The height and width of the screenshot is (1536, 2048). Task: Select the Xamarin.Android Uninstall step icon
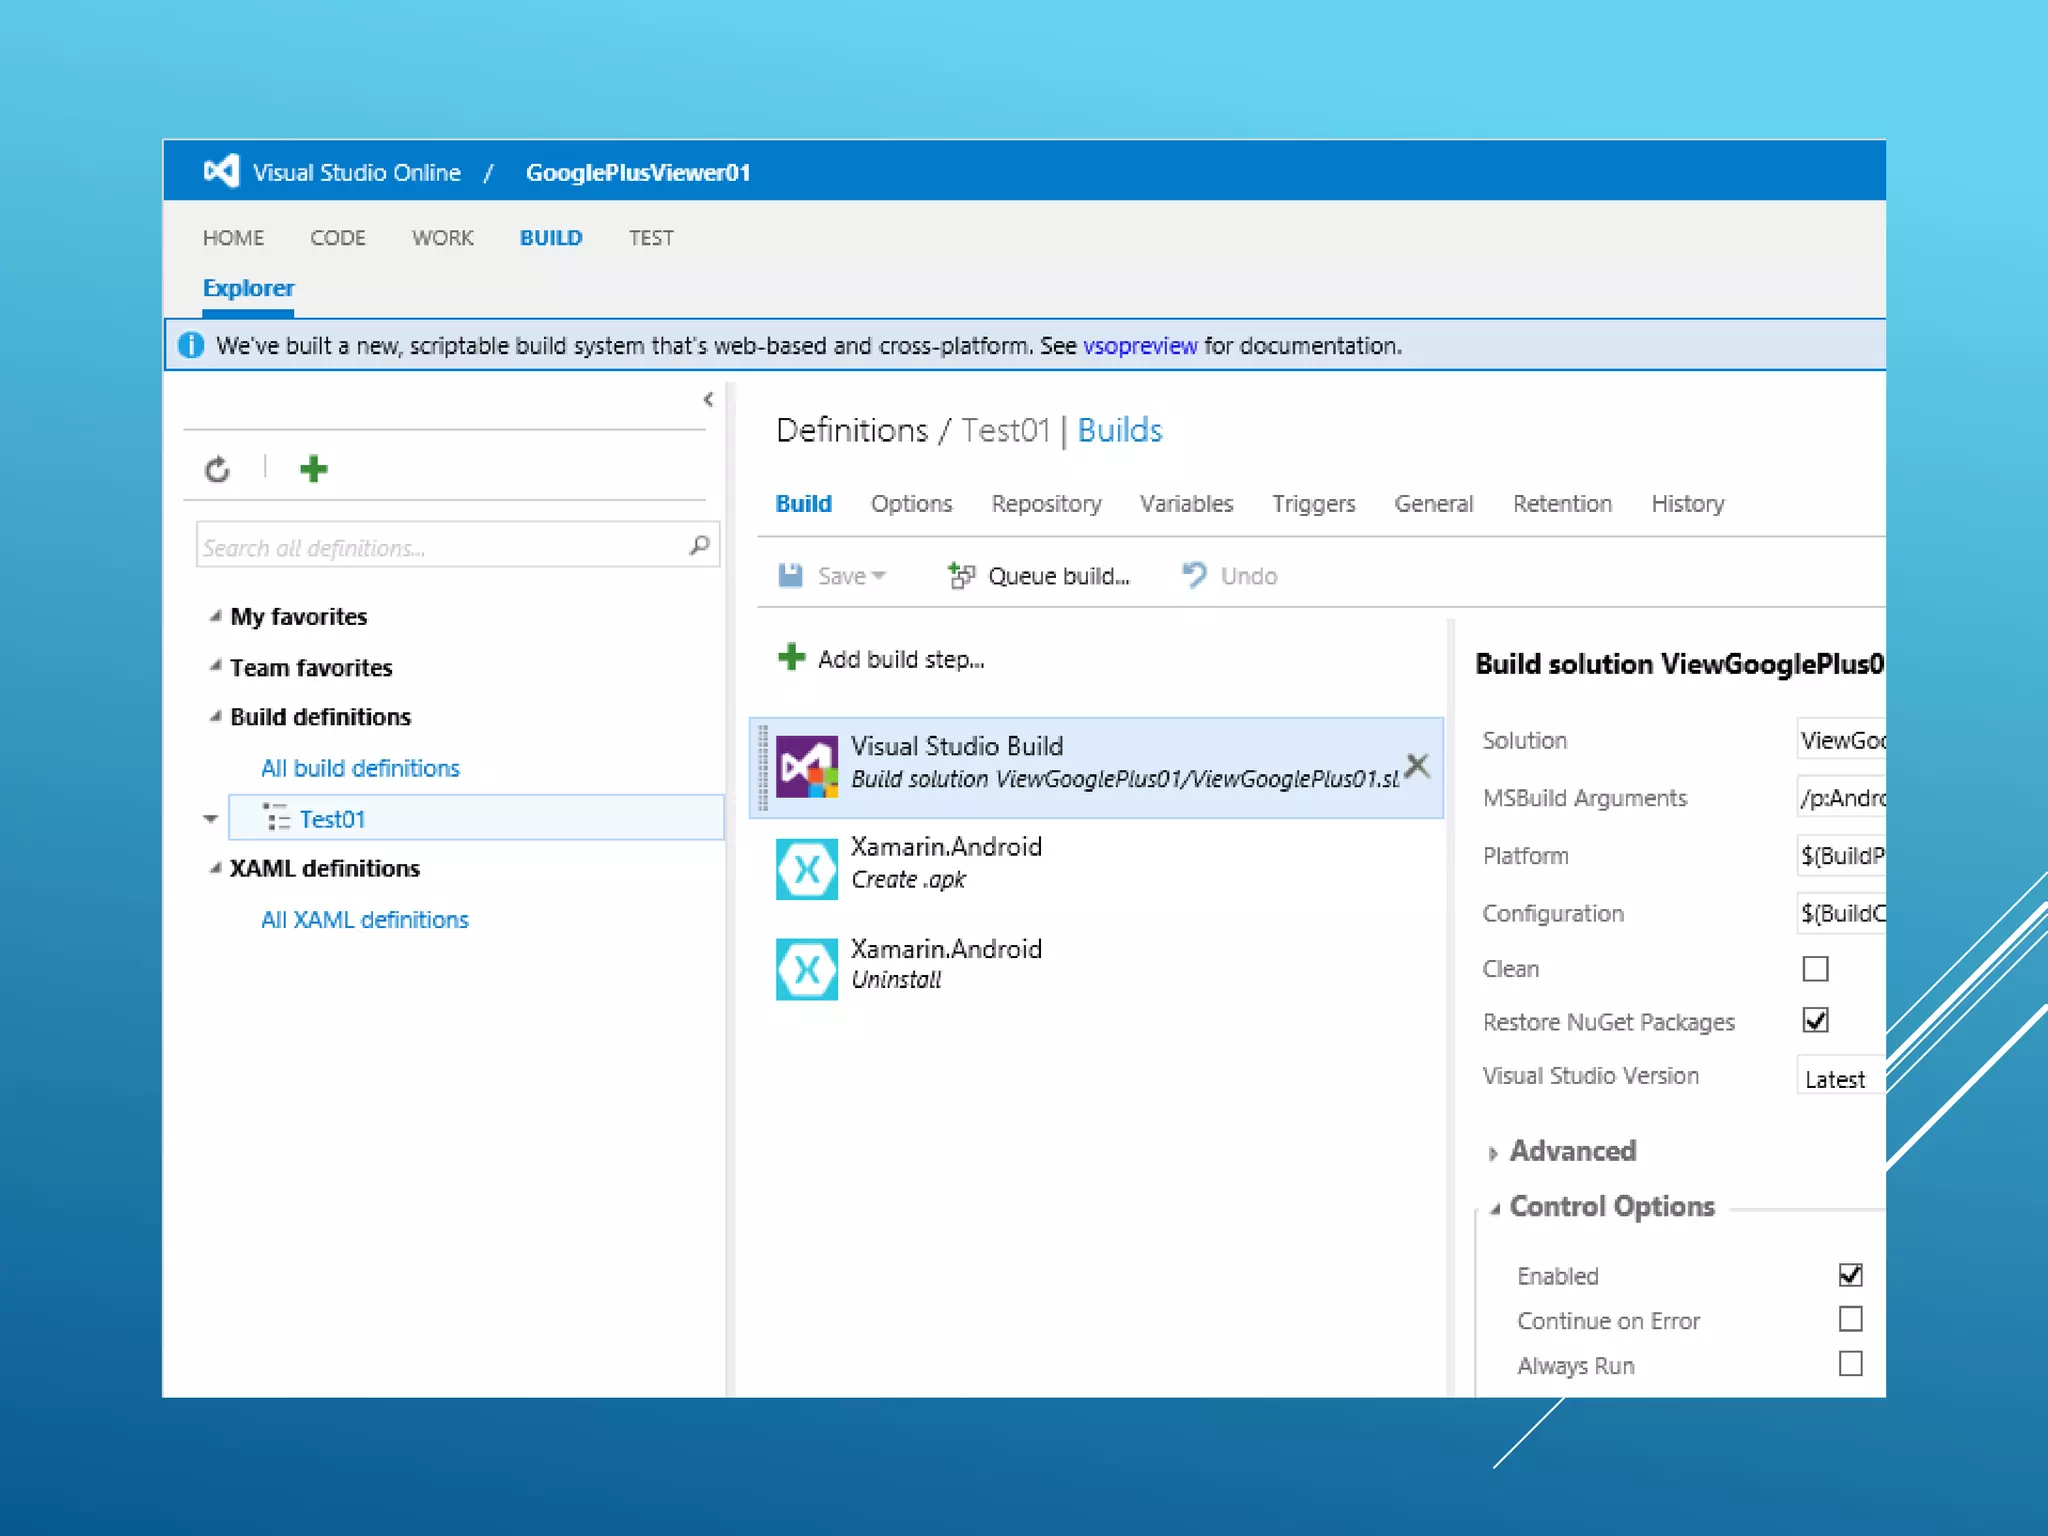pos(806,968)
